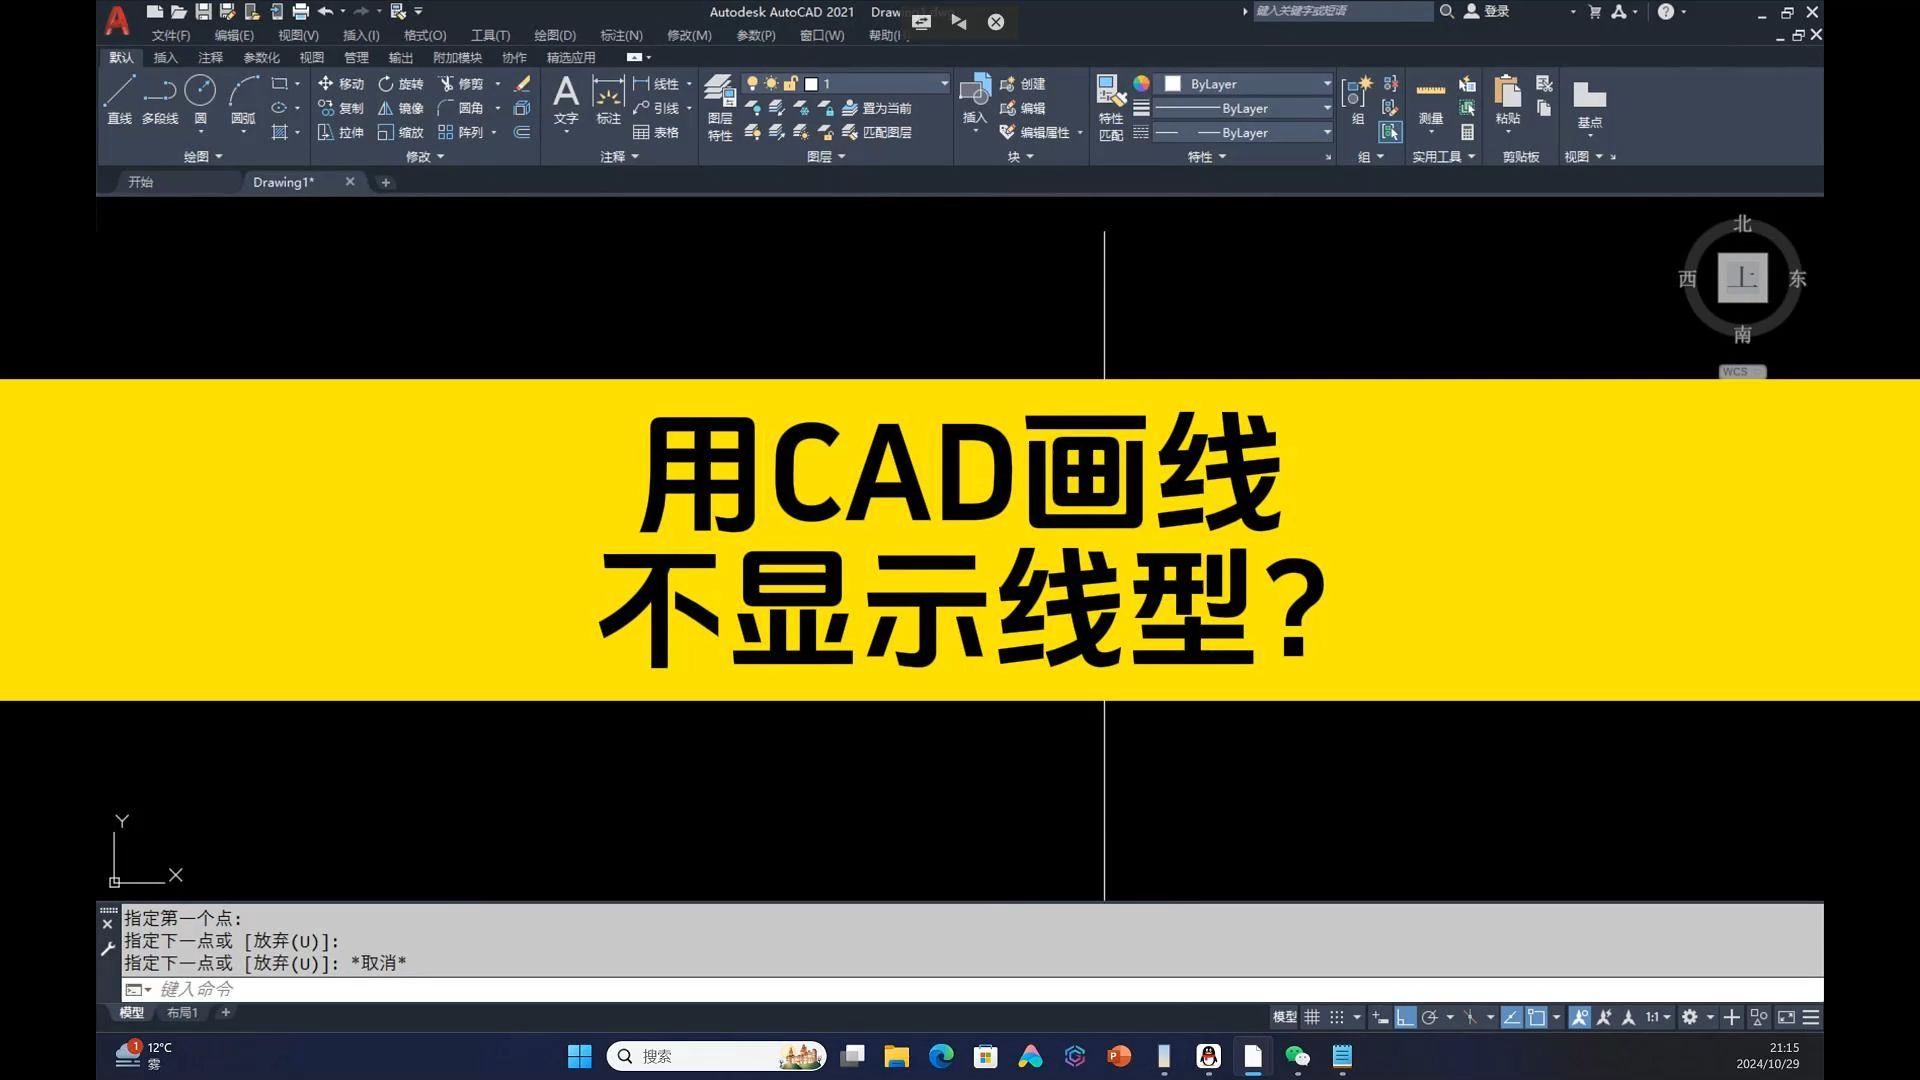Screen dimensions: 1920x1080
Task: Insert a Table (表格)
Action: (656, 132)
